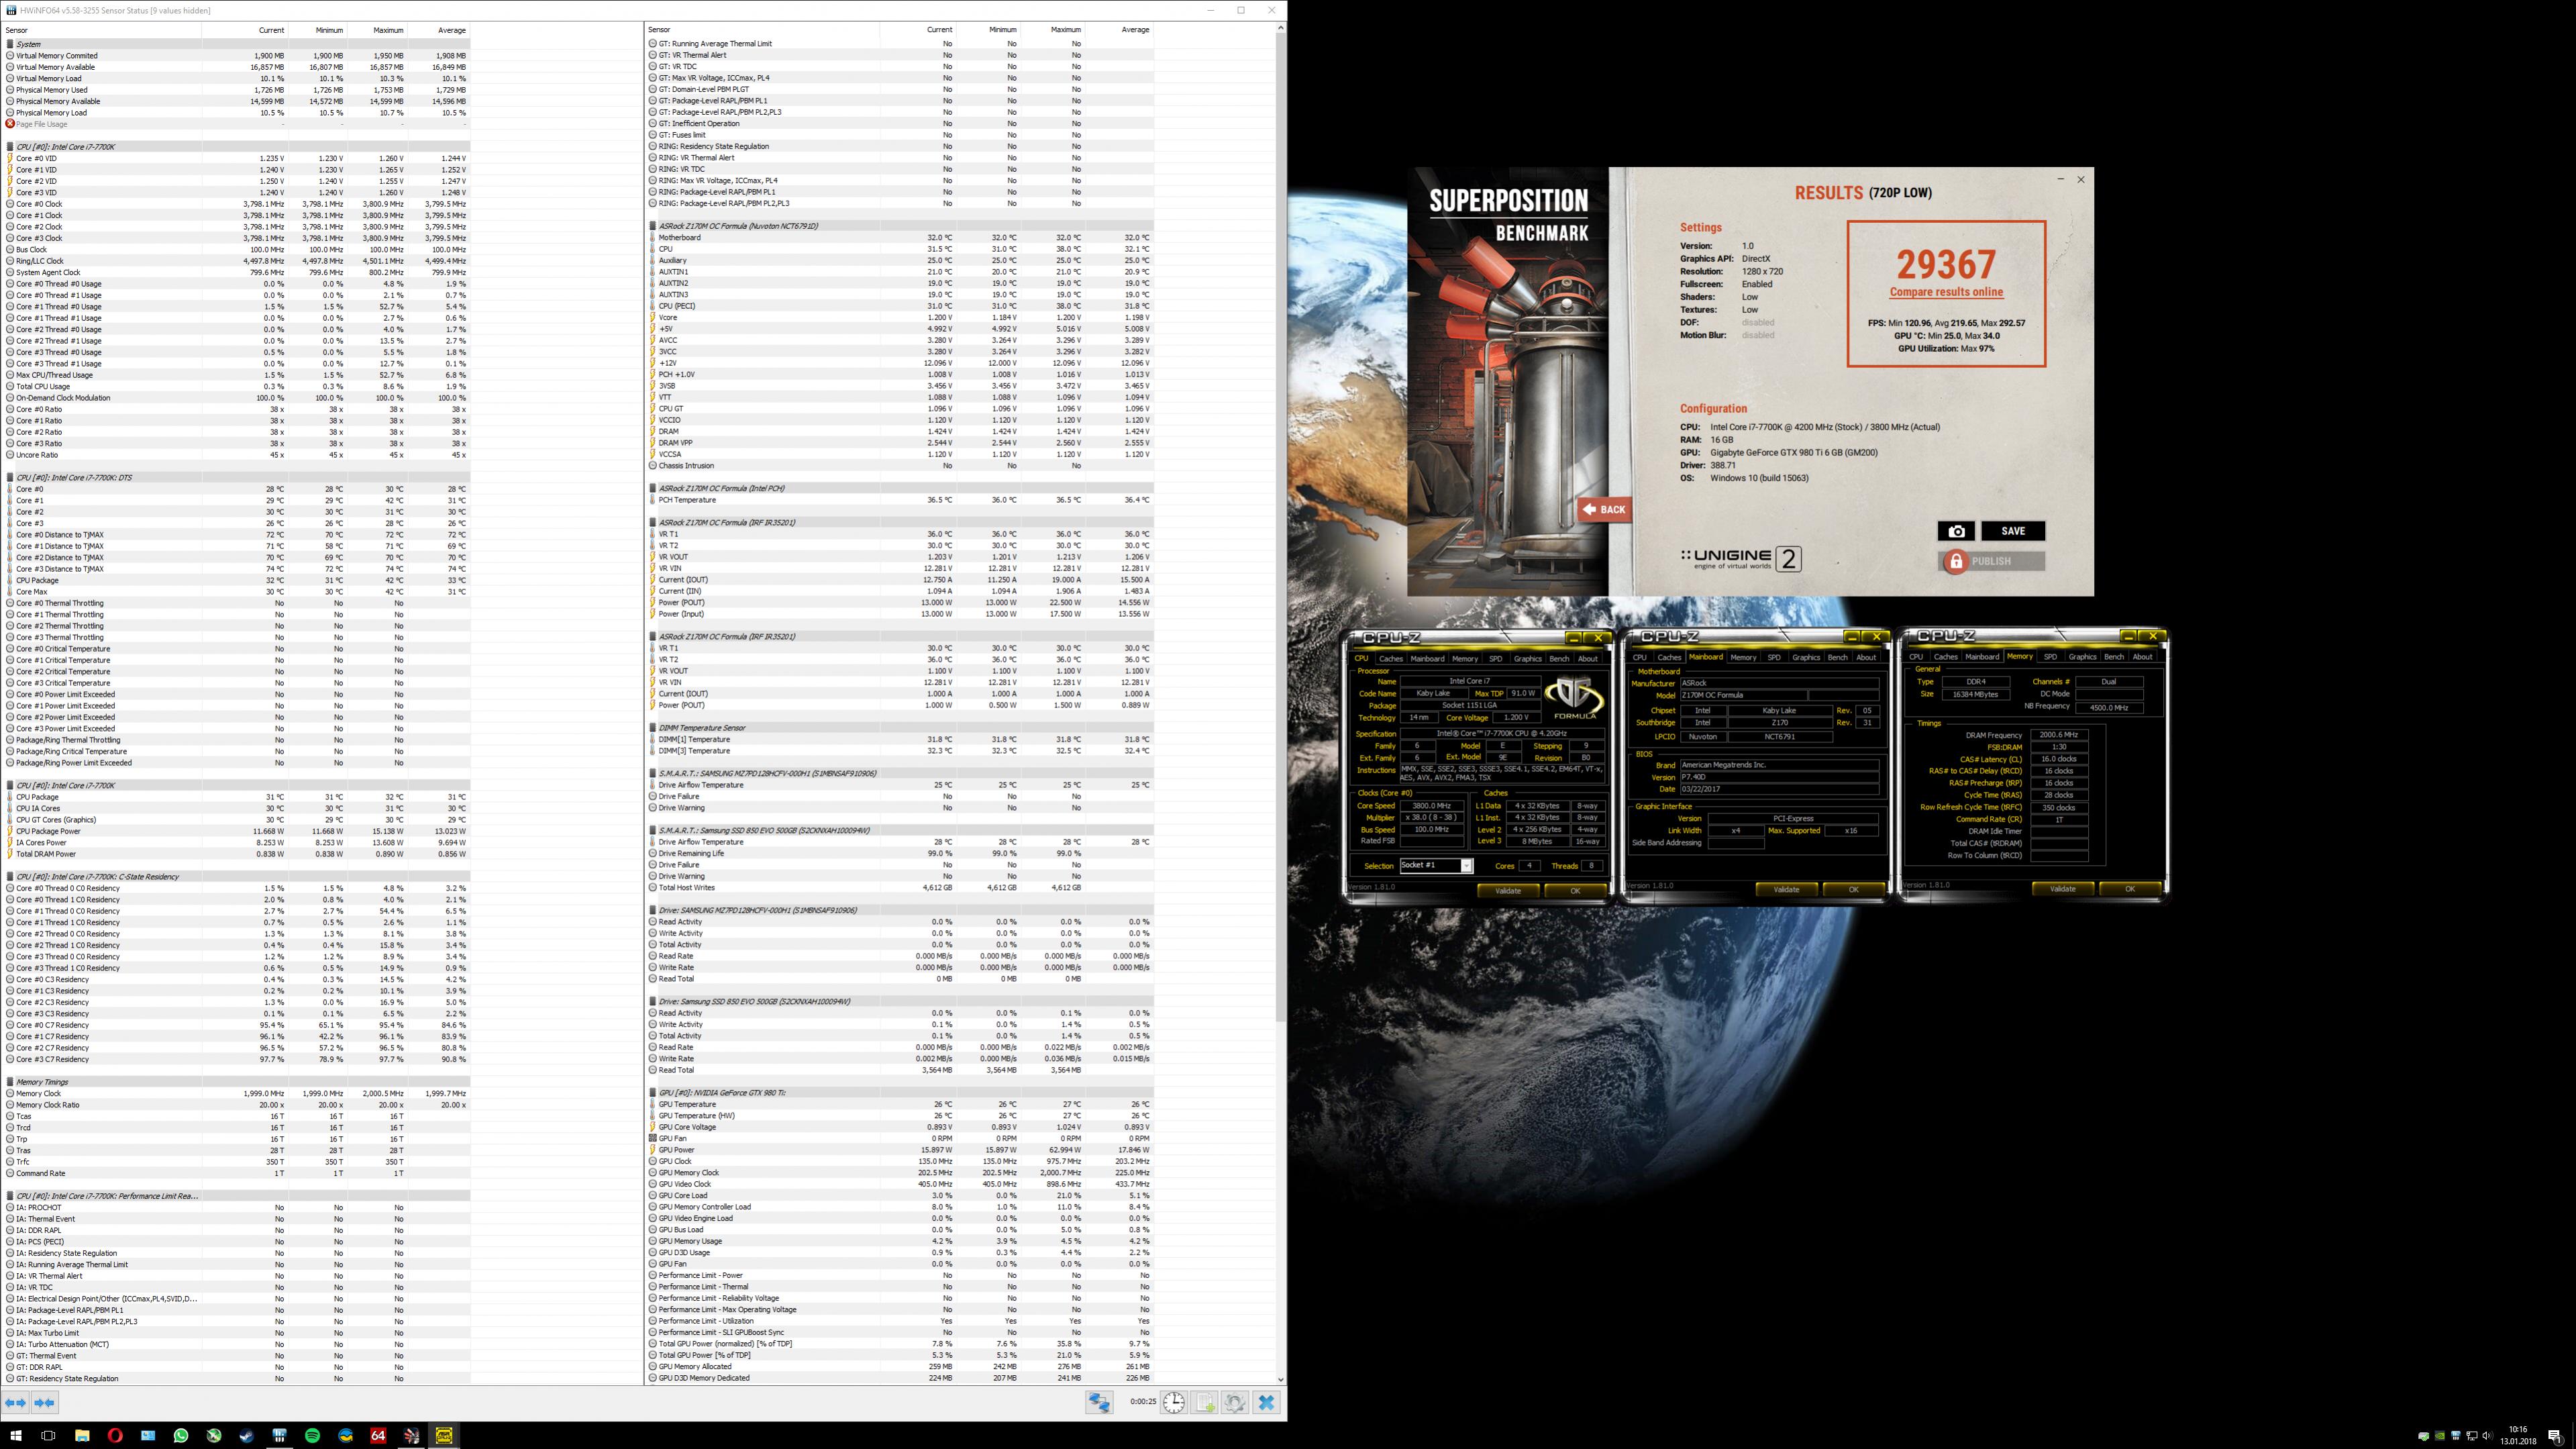This screenshot has height=1449, width=2576.
Task: Open the HWiNFO network remote icon
Action: (1099, 1403)
